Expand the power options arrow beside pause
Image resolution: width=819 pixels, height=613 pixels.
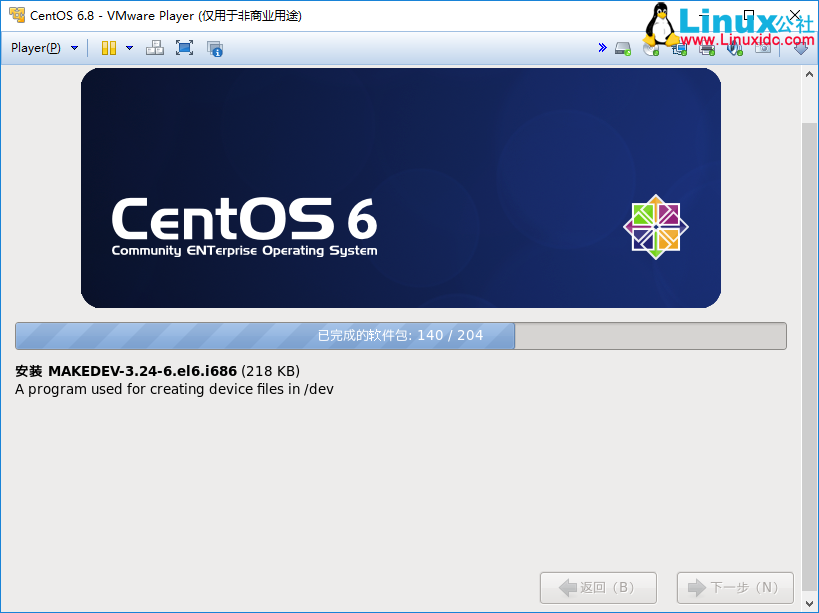[x=129, y=48]
